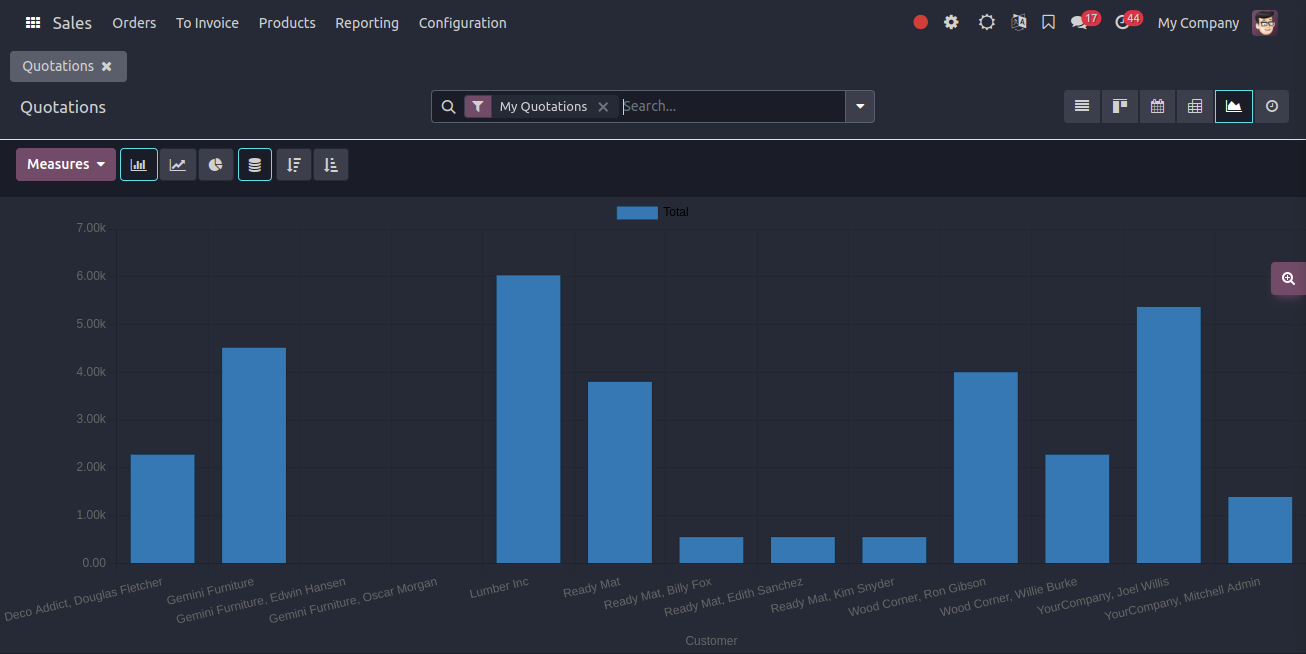This screenshot has width=1306, height=654.
Task: Select pie chart mode
Action: (216, 164)
